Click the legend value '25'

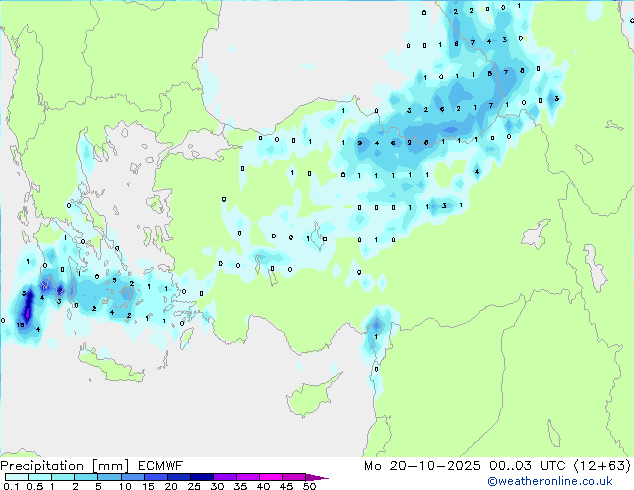(x=194, y=486)
